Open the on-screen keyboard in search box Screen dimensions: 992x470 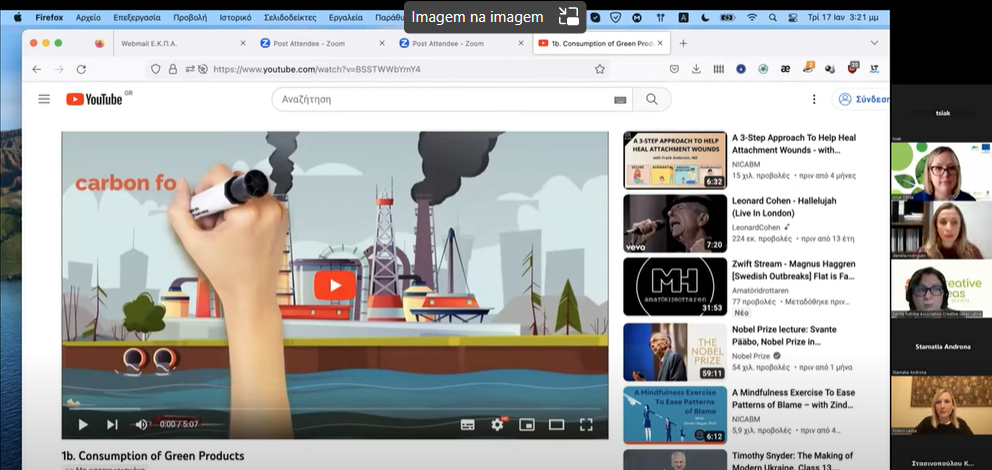(x=620, y=100)
